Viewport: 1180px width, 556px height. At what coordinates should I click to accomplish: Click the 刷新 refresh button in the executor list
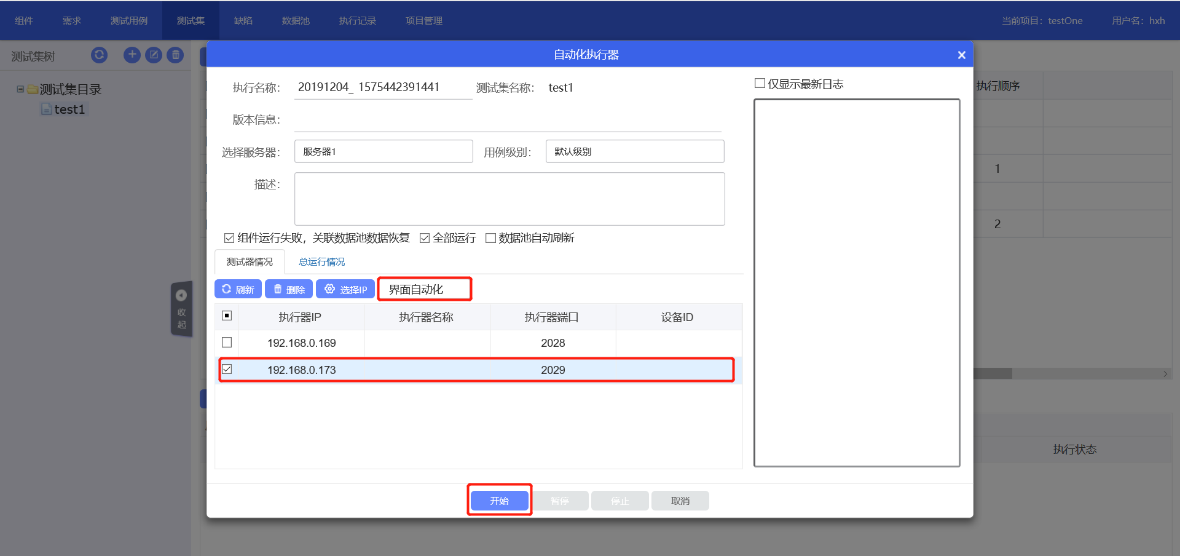coord(238,289)
